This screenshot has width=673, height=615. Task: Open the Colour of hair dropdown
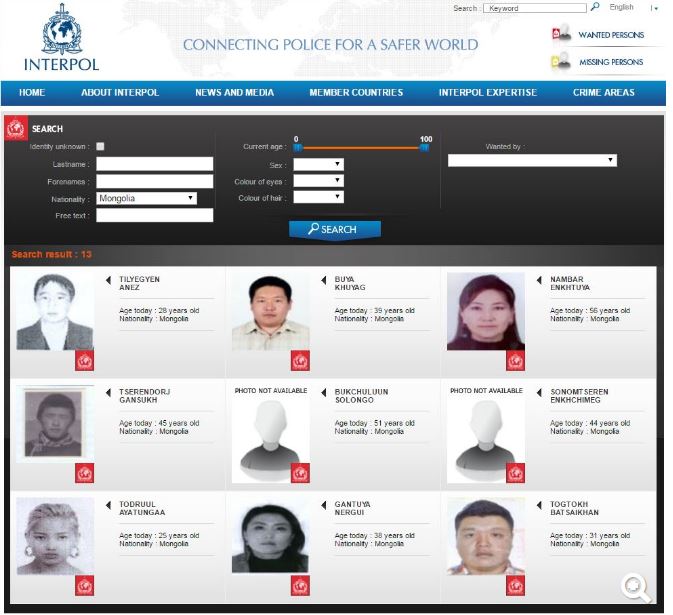(x=318, y=197)
